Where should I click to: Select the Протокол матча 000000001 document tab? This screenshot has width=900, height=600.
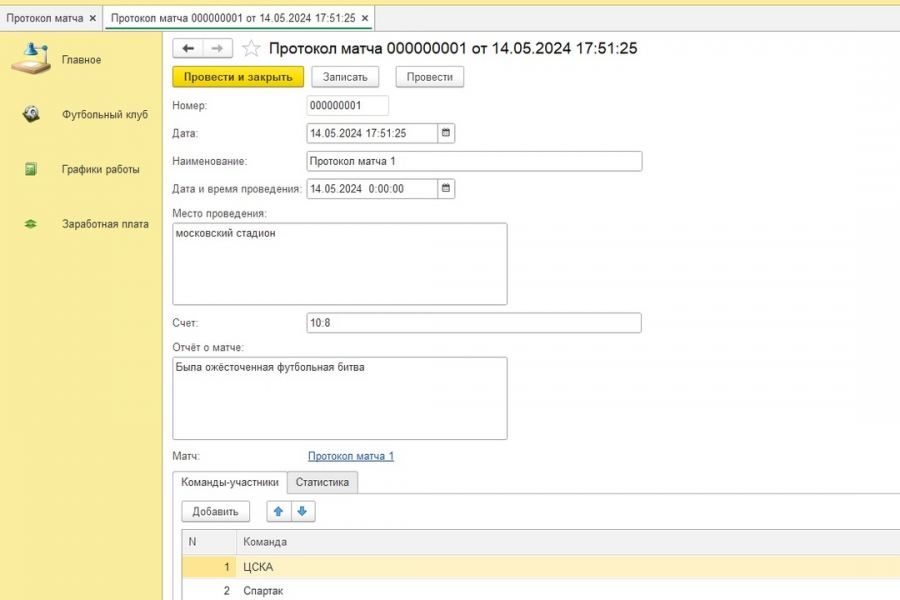233,18
